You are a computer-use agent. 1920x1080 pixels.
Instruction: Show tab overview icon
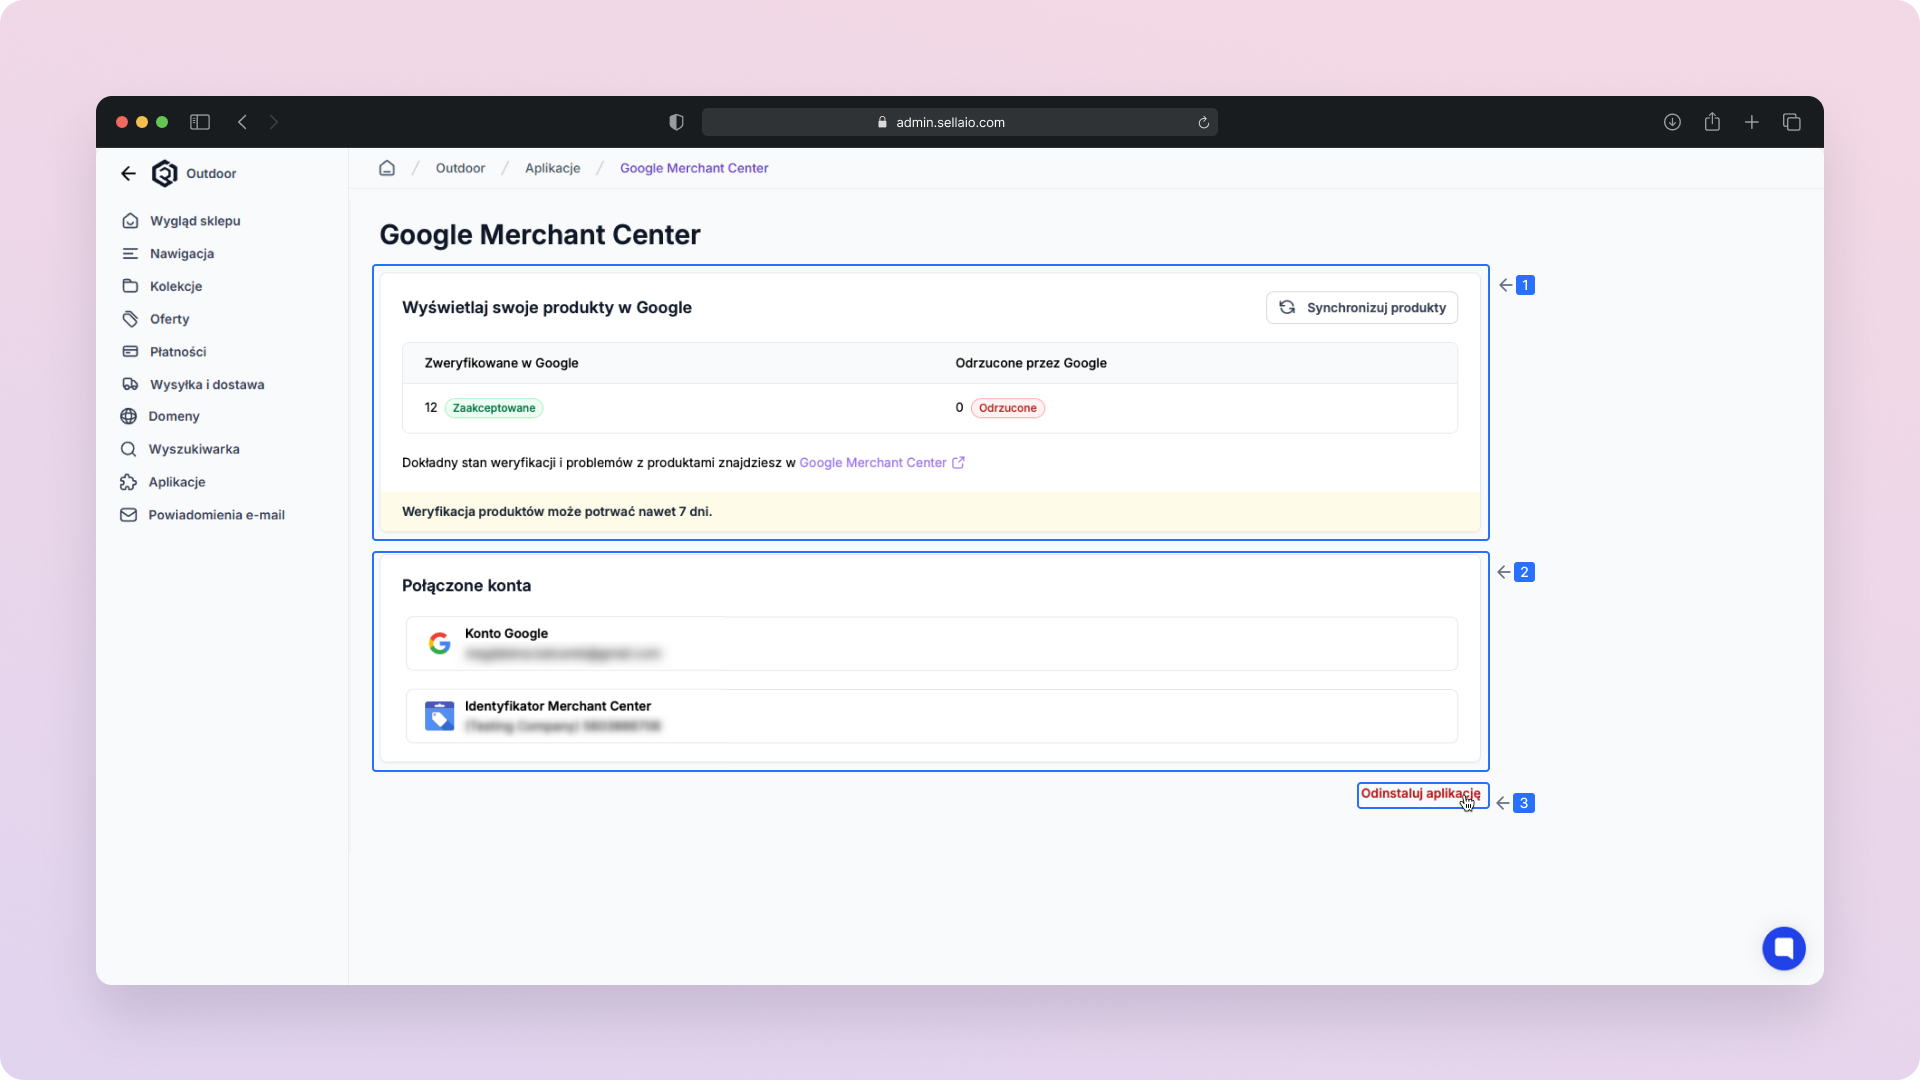pyautogui.click(x=1792, y=122)
